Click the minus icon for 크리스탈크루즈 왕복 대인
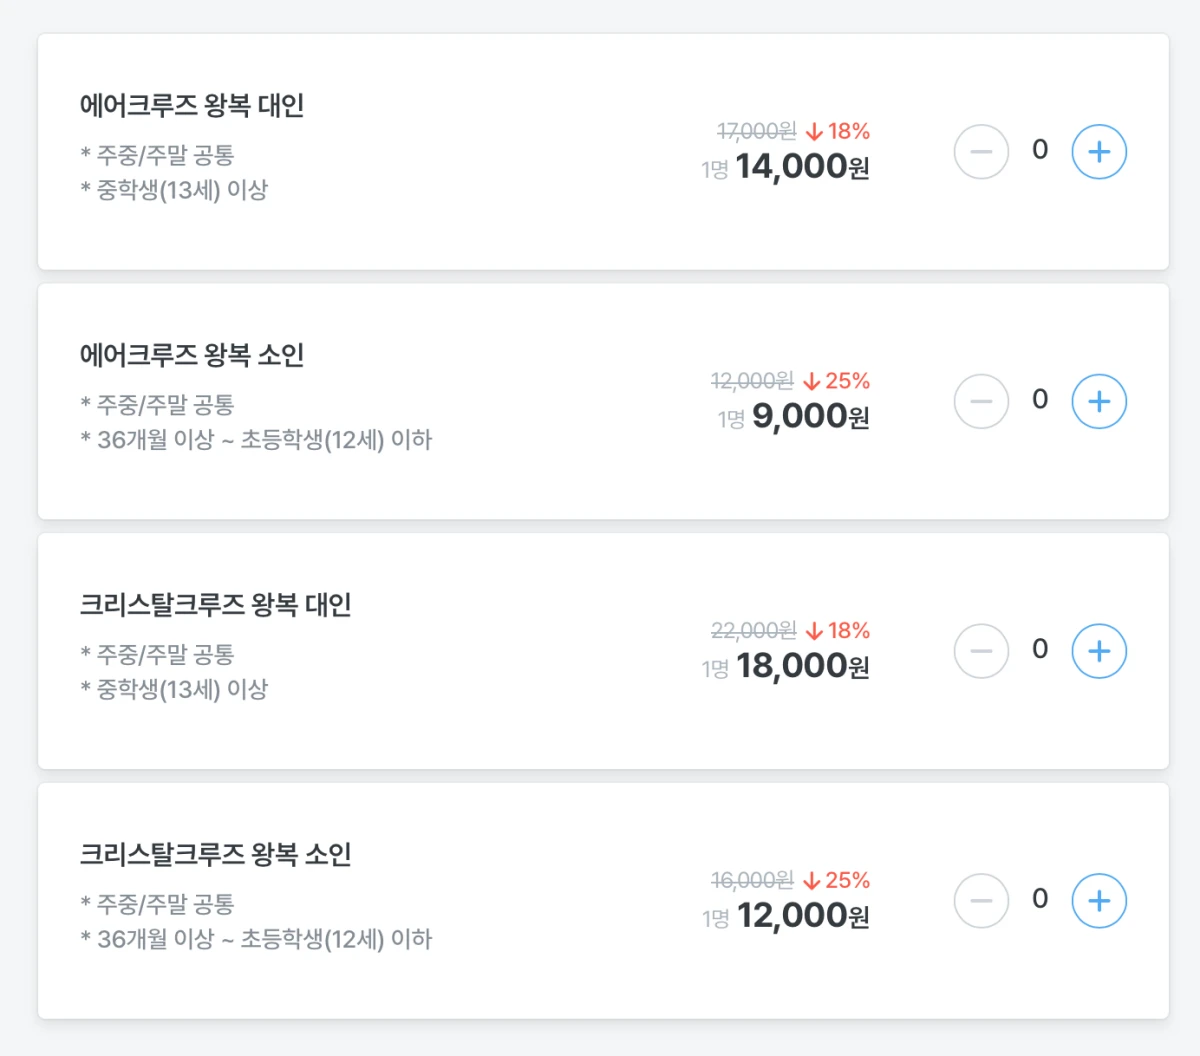The height and width of the screenshot is (1056, 1200). (981, 651)
